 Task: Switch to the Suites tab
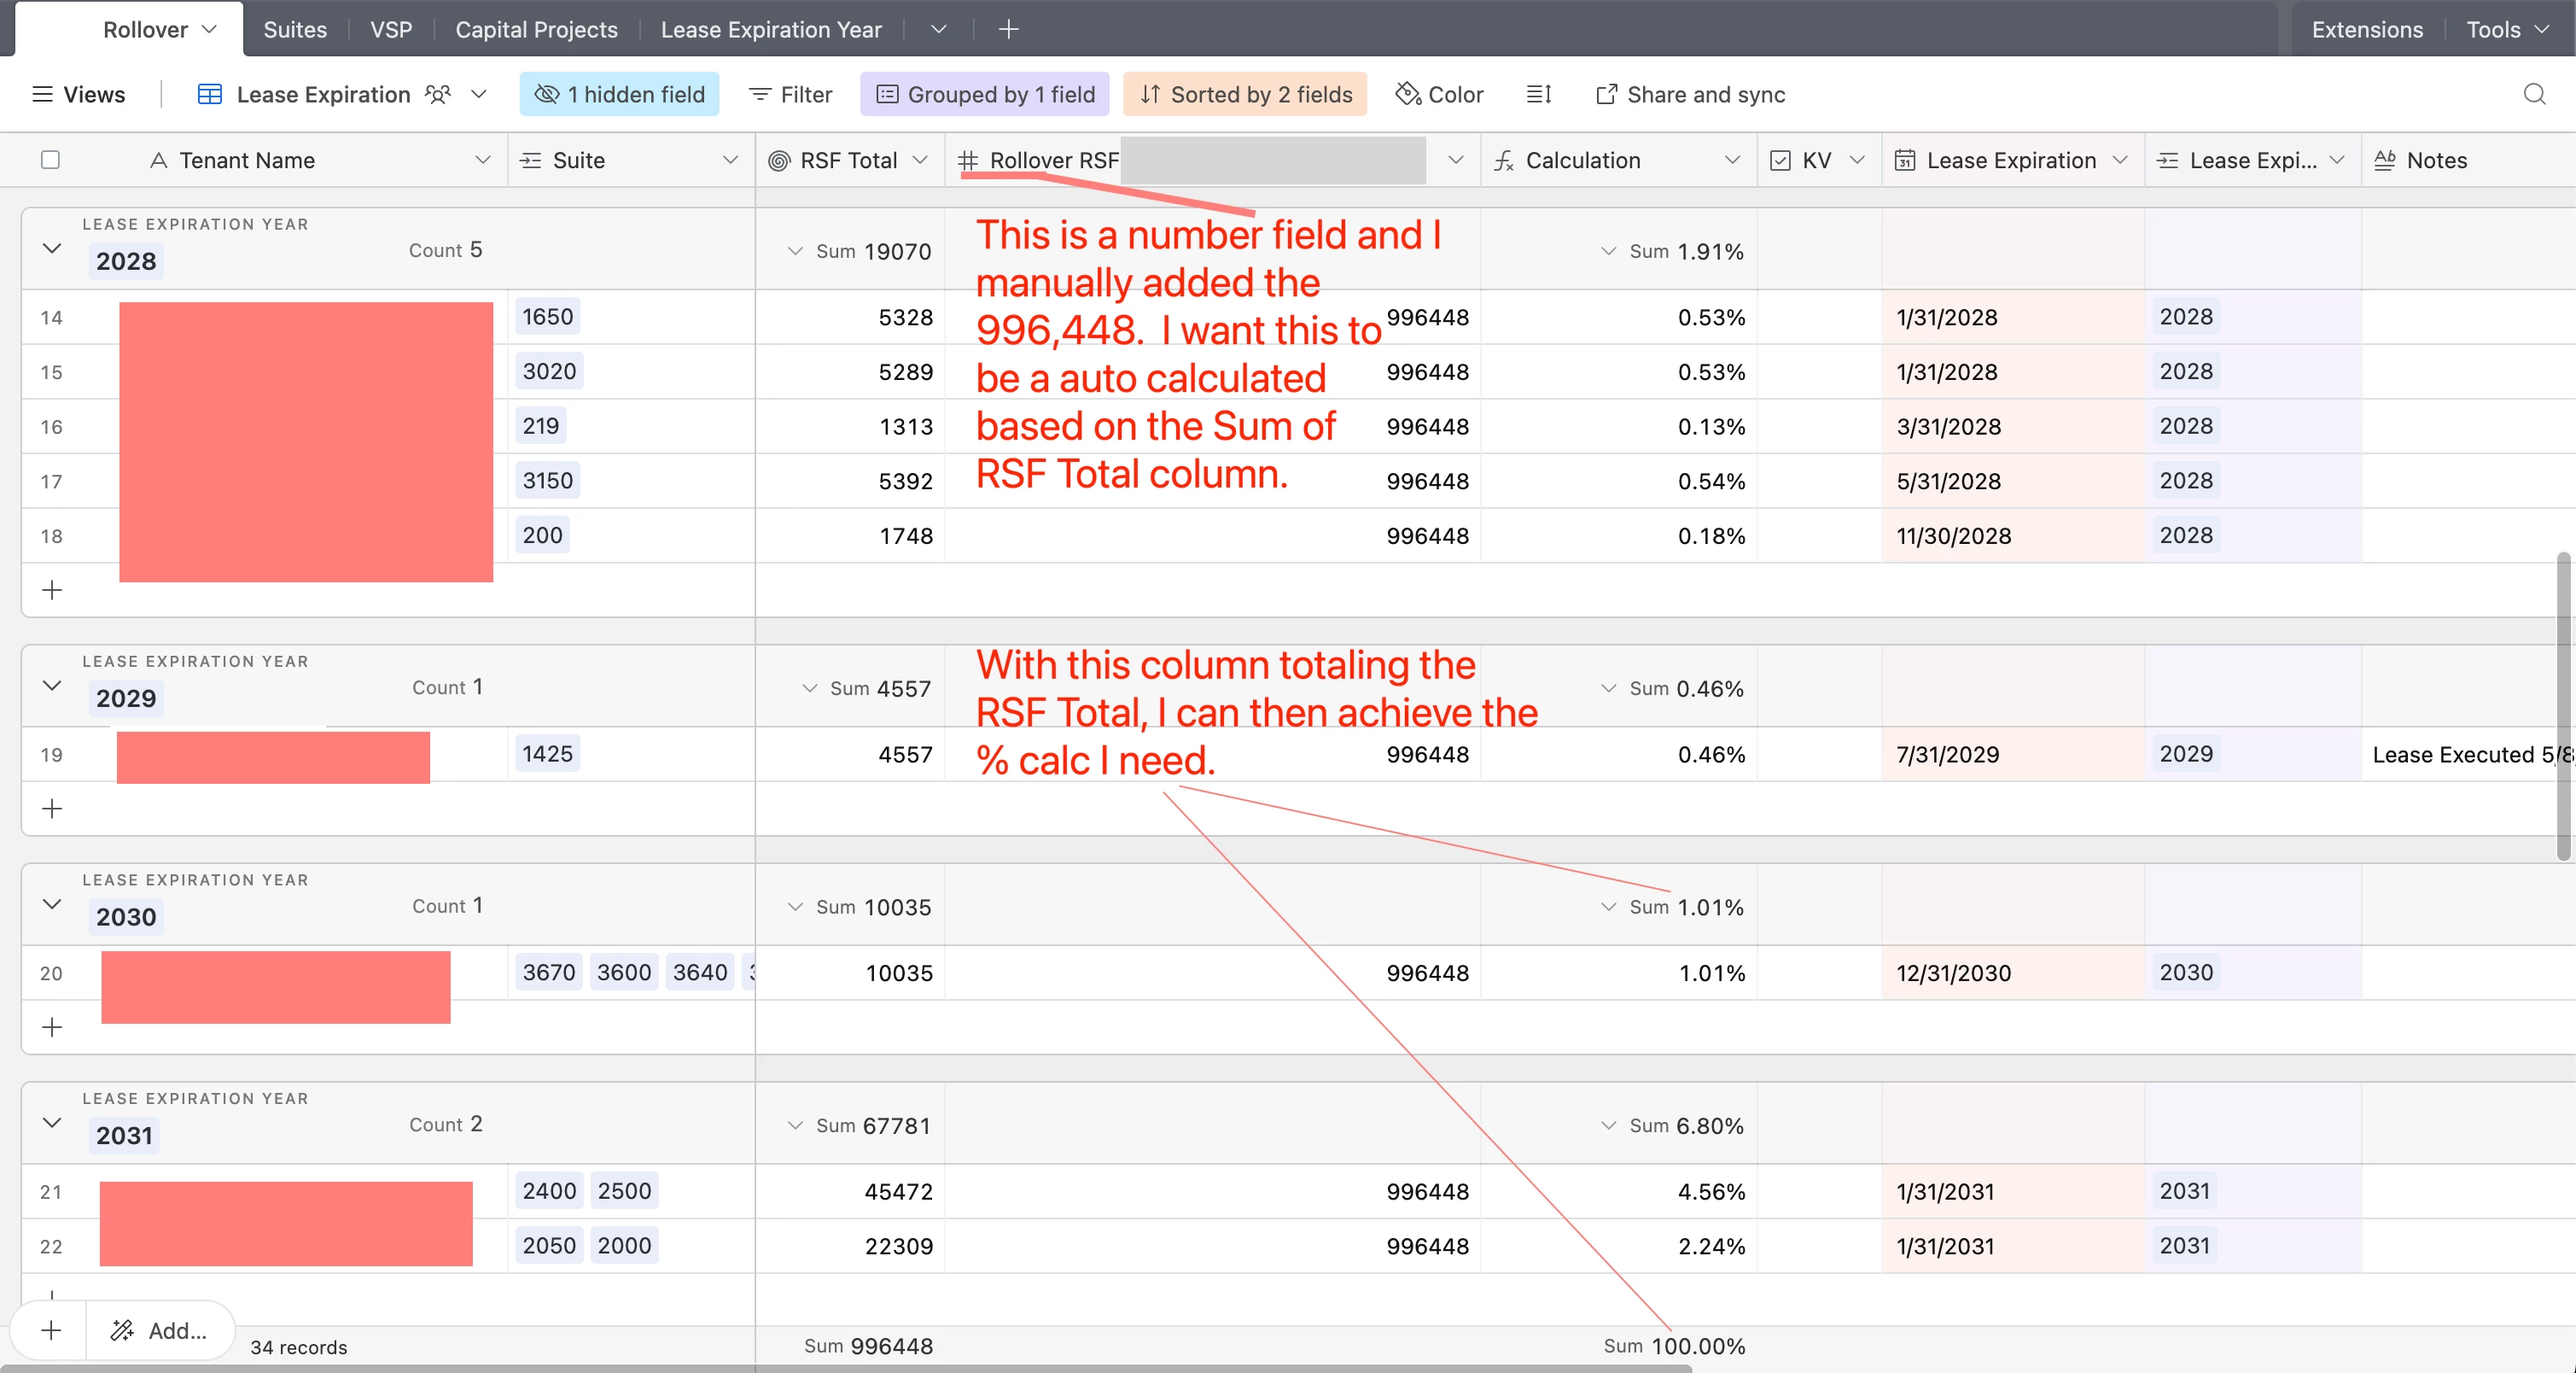[294, 29]
